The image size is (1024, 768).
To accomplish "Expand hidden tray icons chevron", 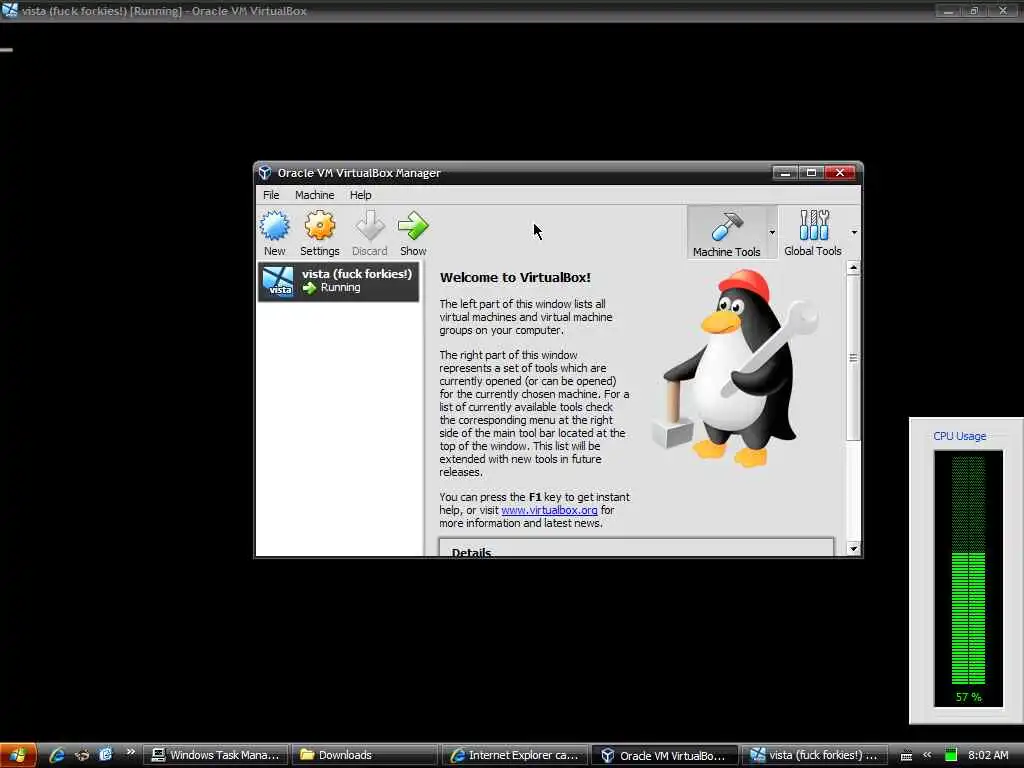I will pyautogui.click(x=927, y=755).
